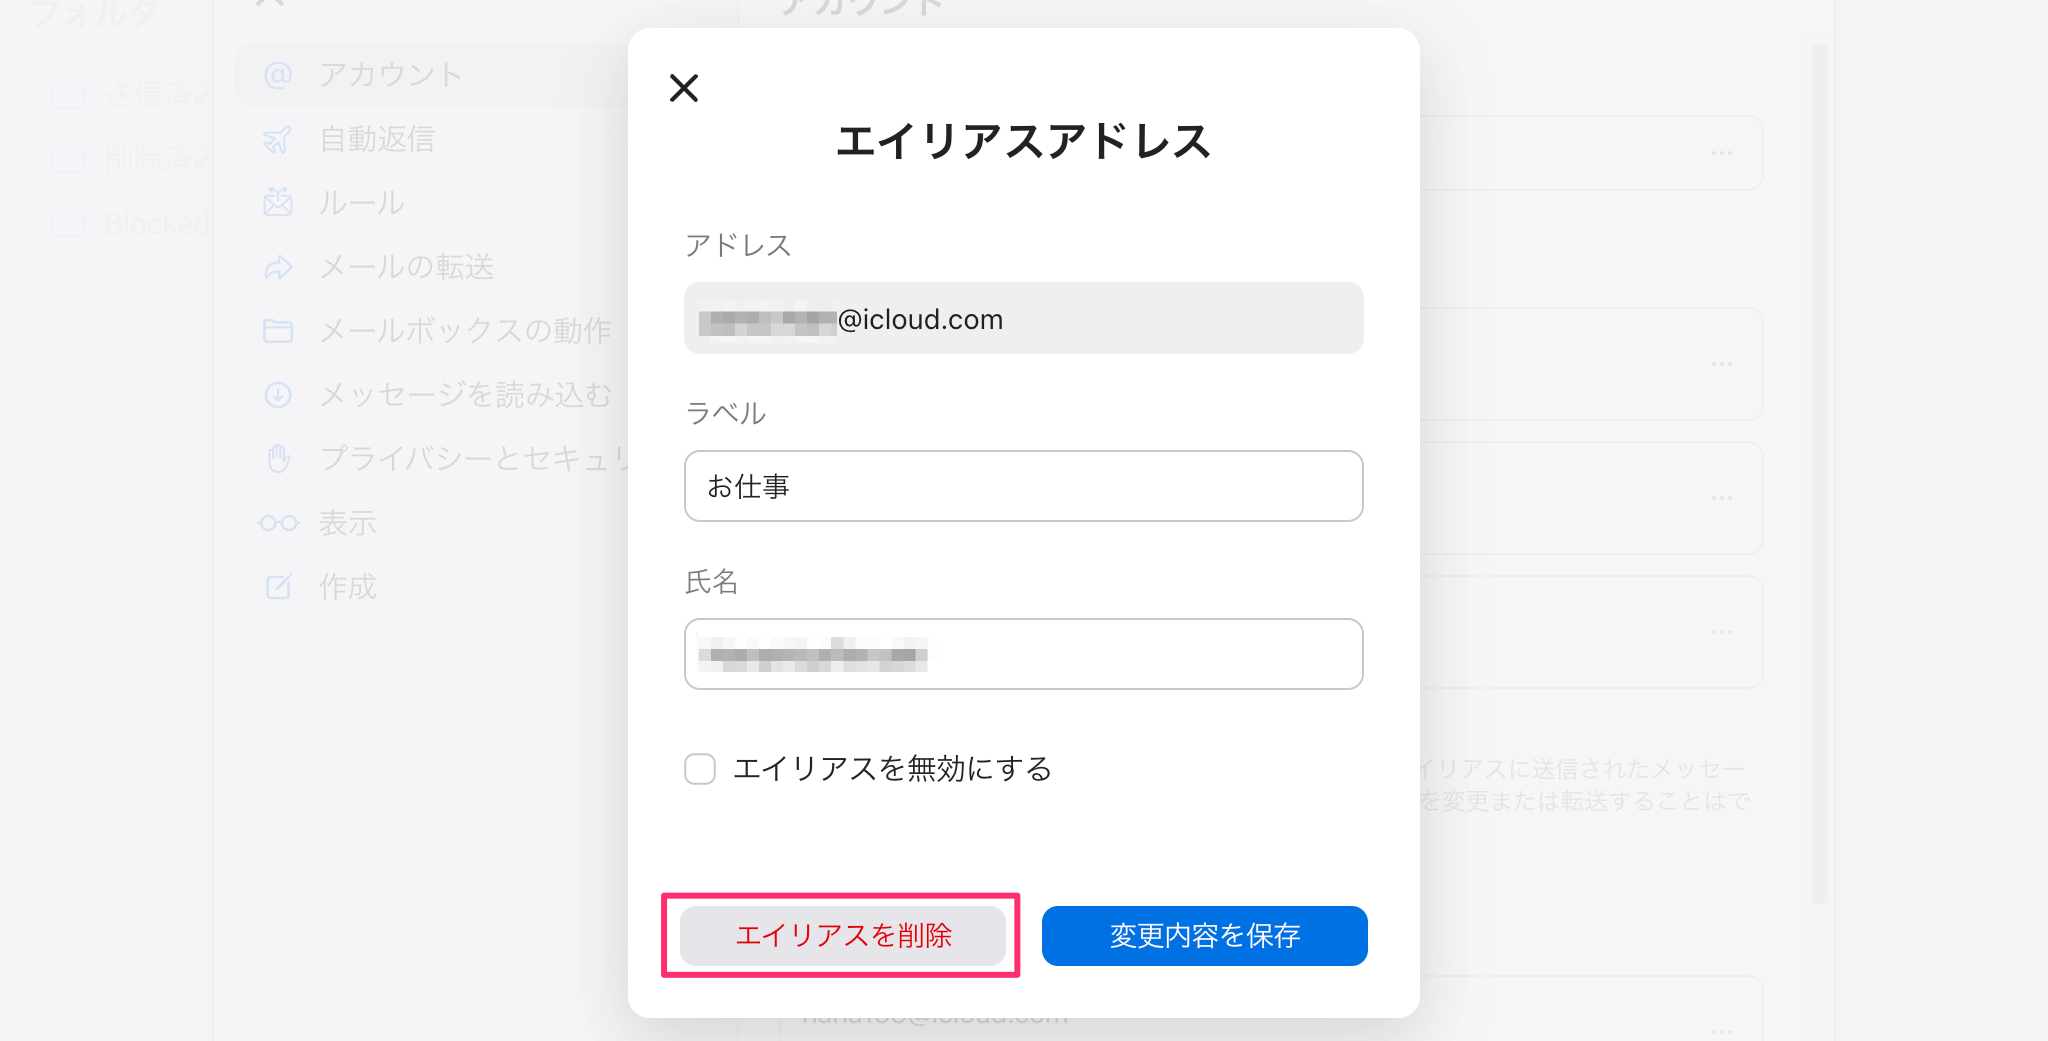Screen dimensions: 2048x1041
Task: Click the メールの転送 arrow icon
Action: tap(278, 267)
